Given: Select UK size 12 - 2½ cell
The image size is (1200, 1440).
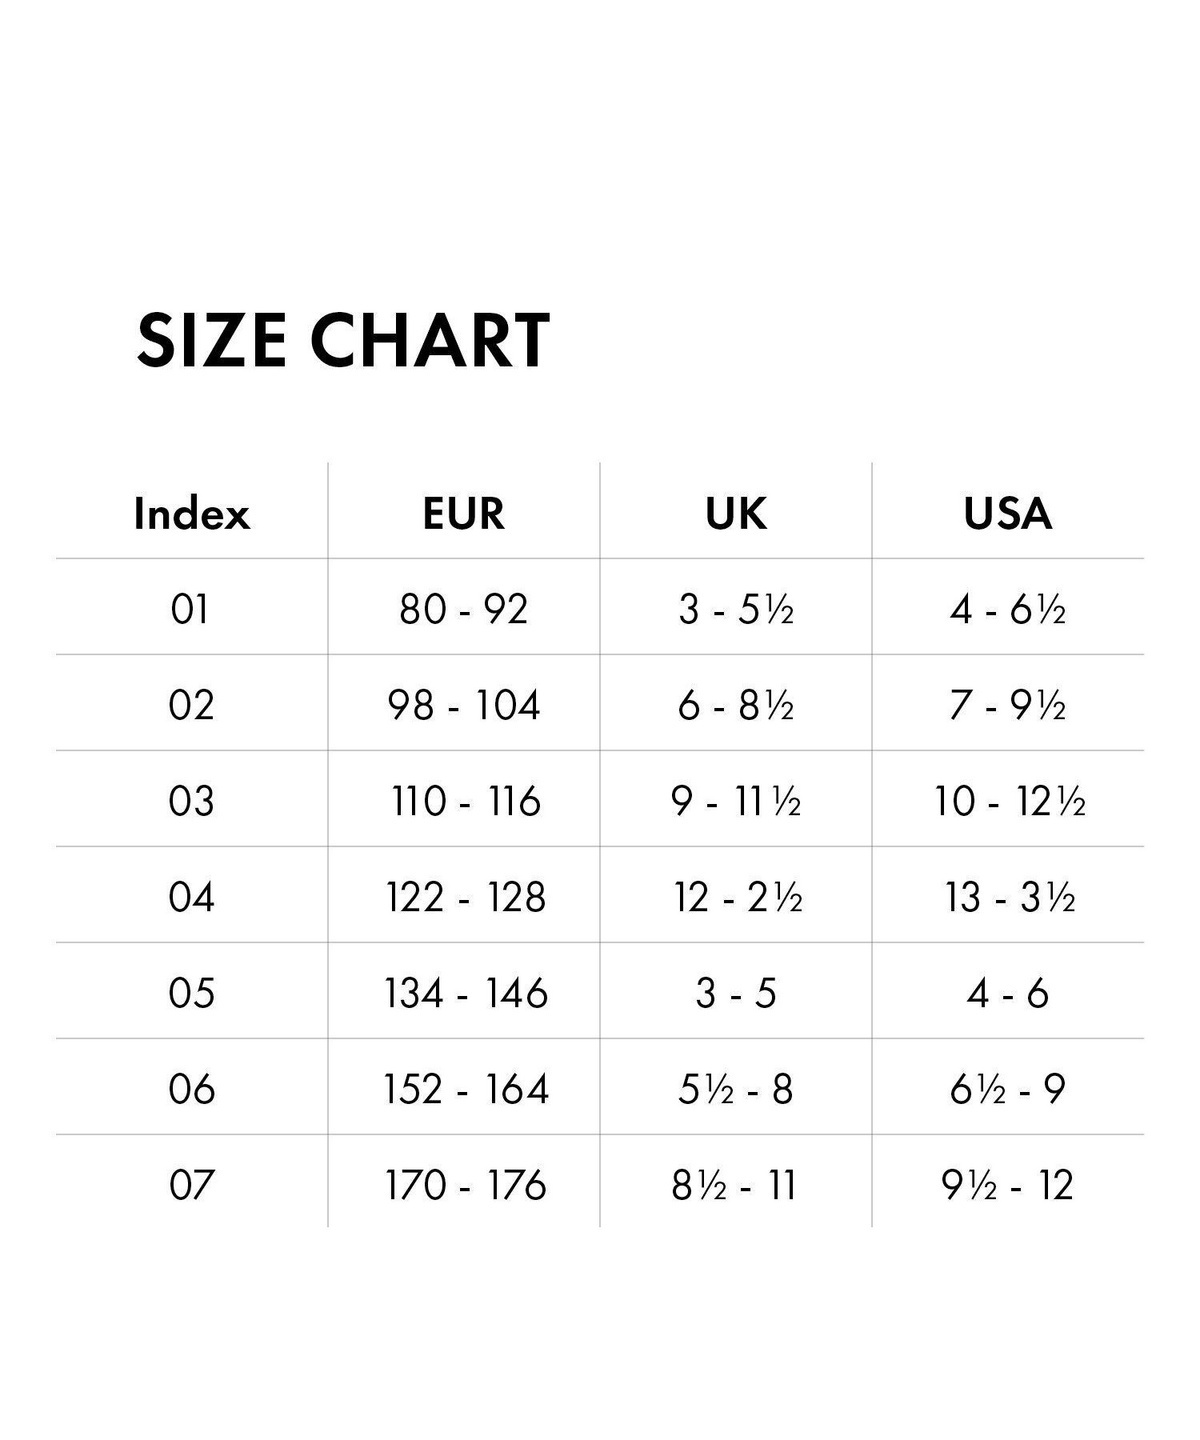Looking at the screenshot, I should point(736,897).
